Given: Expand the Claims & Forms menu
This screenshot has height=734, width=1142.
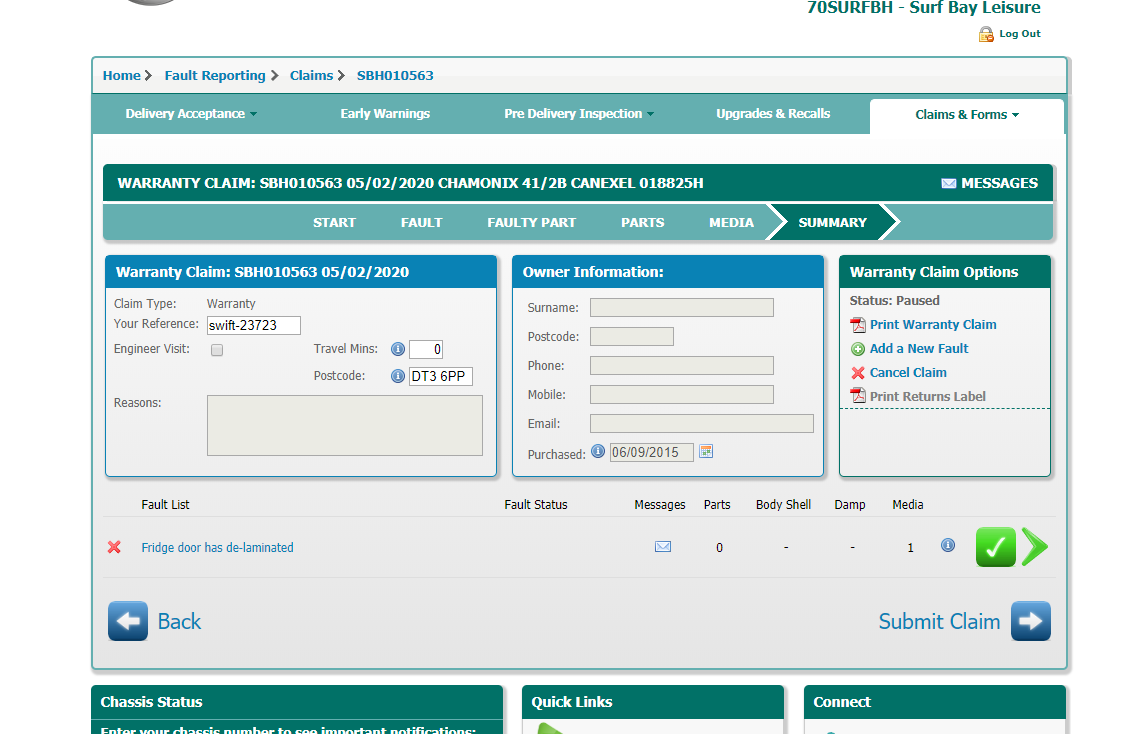Looking at the screenshot, I should (x=966, y=115).
